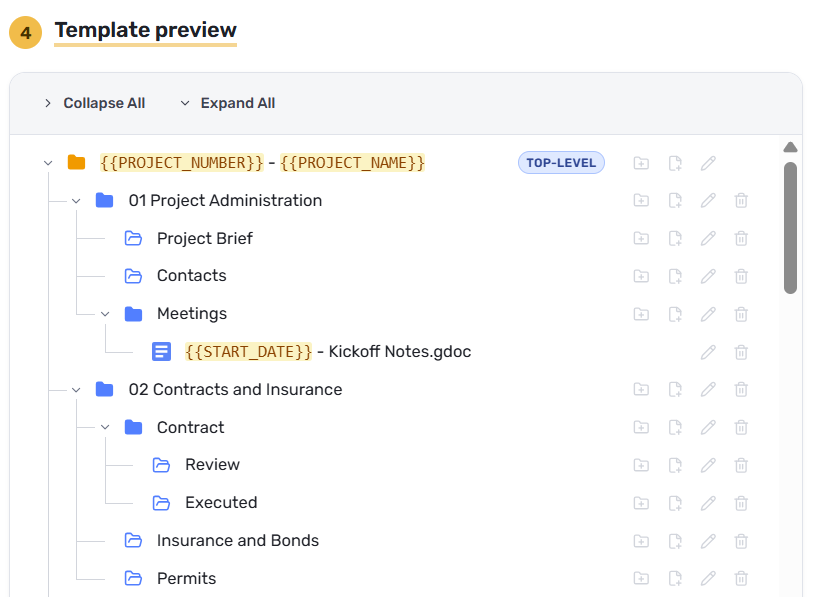This screenshot has width=820, height=597.
Task: Edit the Executed folder name
Action: click(x=708, y=503)
